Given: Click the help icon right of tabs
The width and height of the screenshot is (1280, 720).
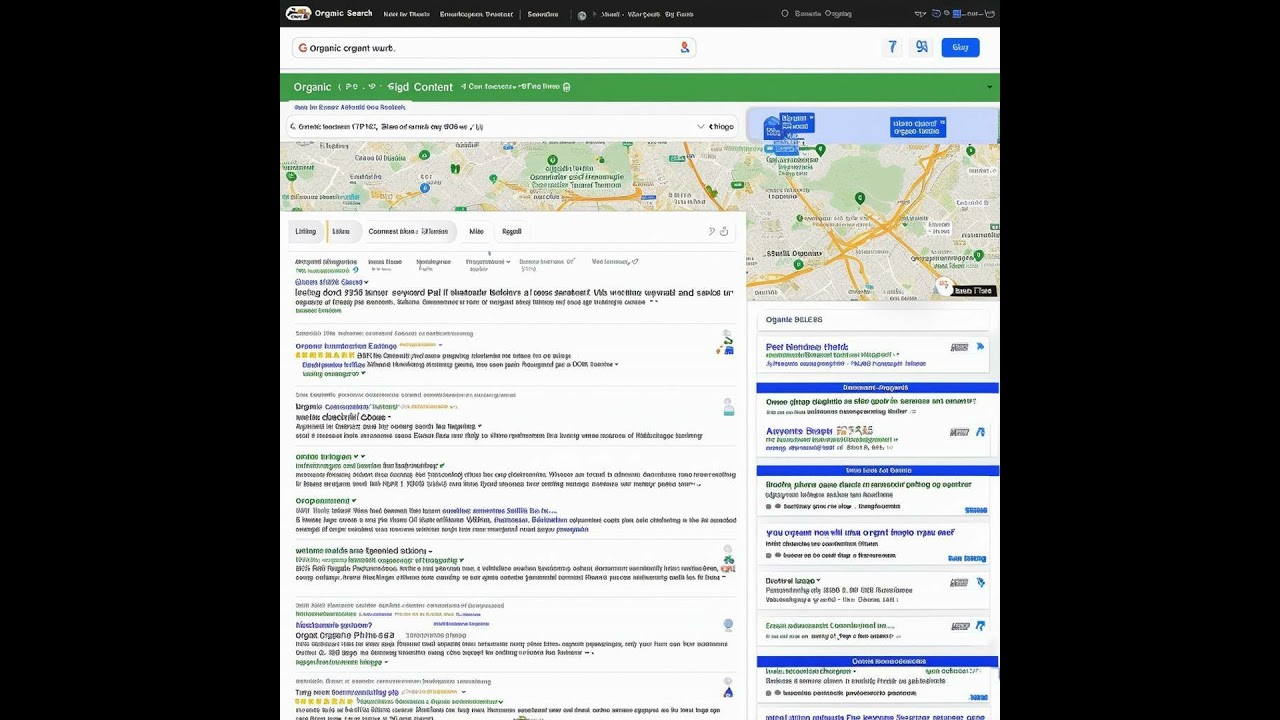Looking at the screenshot, I should (x=724, y=231).
